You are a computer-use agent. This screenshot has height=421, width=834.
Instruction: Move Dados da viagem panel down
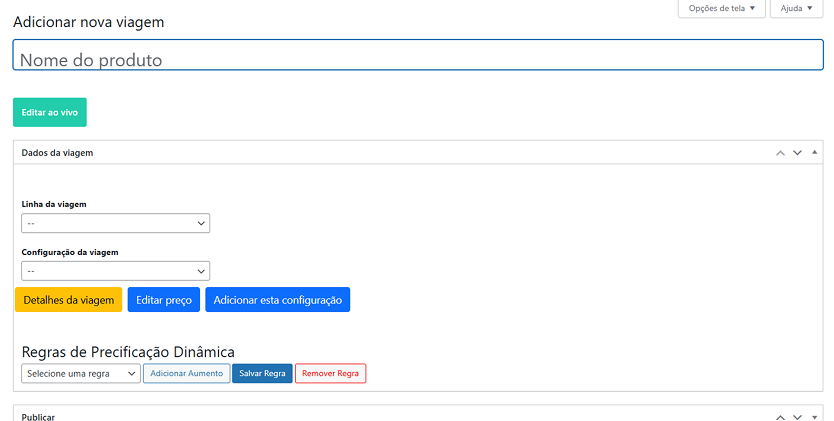pyautogui.click(x=797, y=153)
